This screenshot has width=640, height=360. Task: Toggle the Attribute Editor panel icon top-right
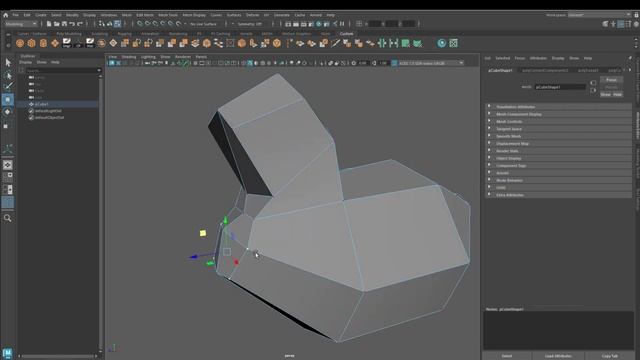[621, 24]
